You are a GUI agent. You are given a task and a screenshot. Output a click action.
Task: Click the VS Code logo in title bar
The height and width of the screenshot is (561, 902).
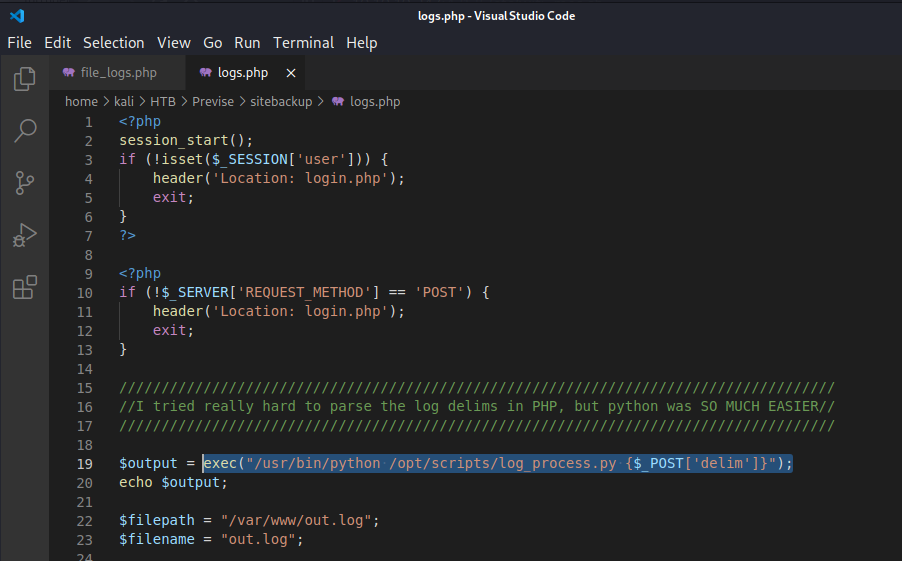[16, 16]
